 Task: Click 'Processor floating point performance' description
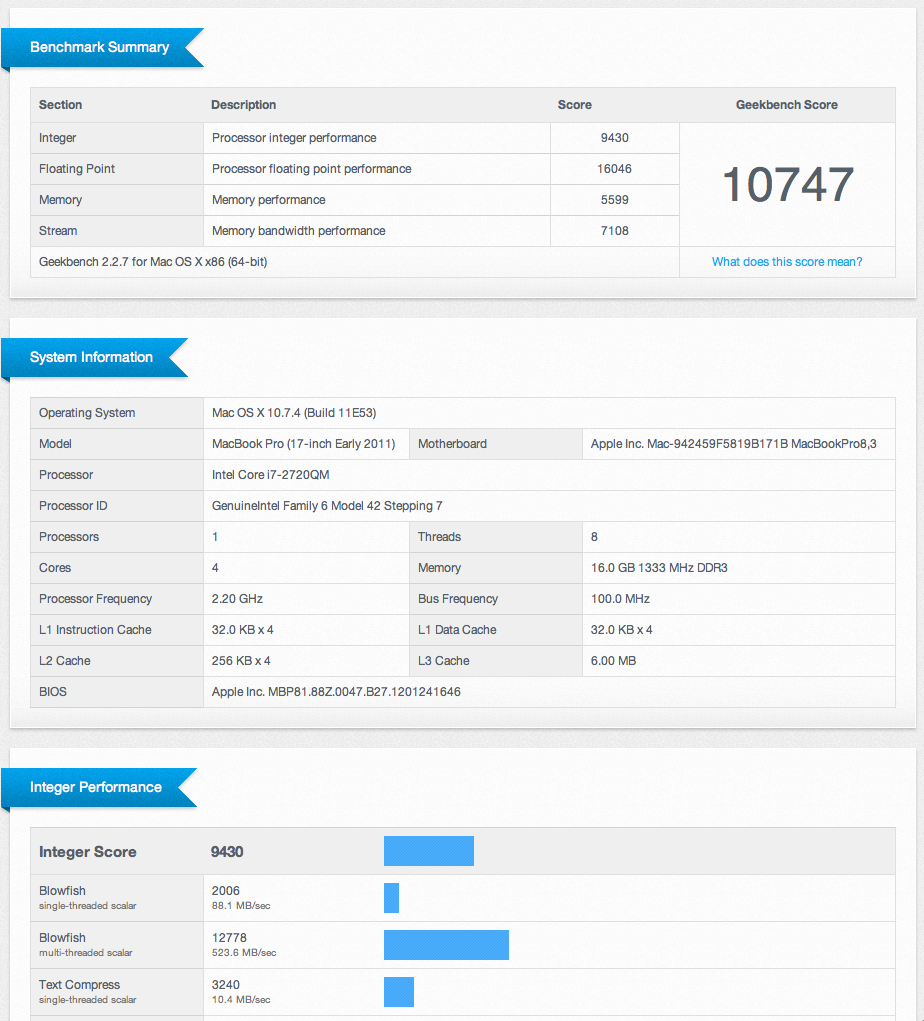pyautogui.click(x=312, y=169)
